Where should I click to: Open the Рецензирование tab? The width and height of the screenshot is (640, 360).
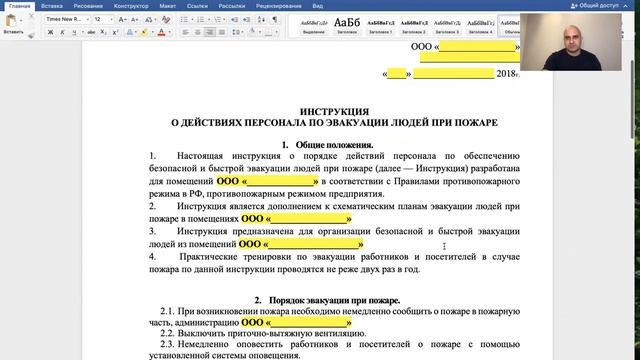pos(279,6)
